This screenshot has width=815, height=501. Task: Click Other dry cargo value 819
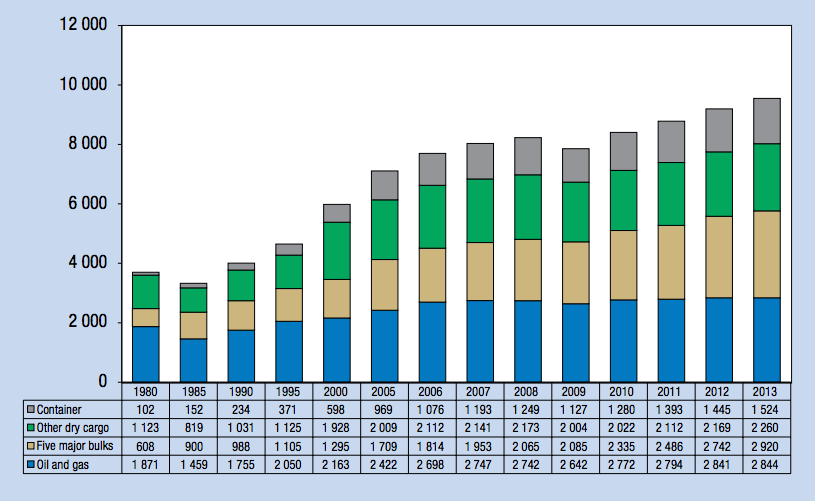(193, 428)
